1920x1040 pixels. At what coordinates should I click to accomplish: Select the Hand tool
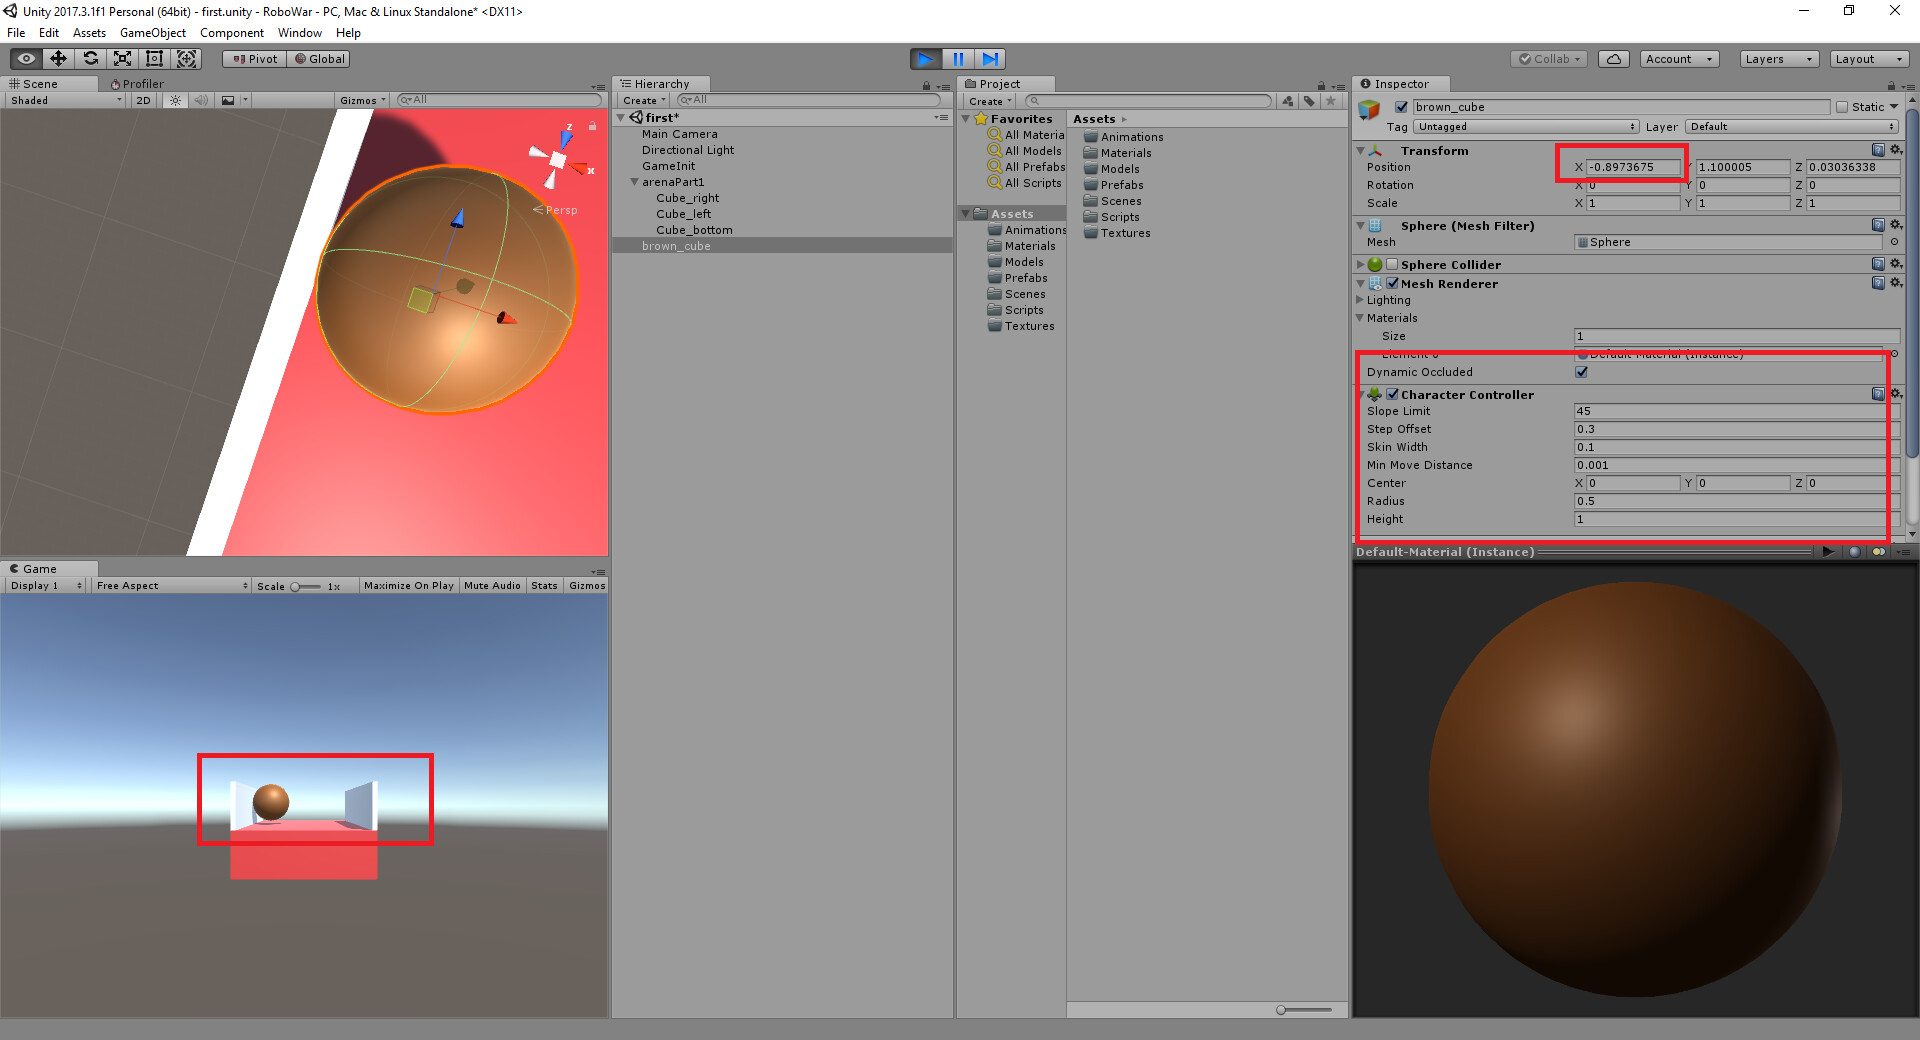[x=25, y=58]
